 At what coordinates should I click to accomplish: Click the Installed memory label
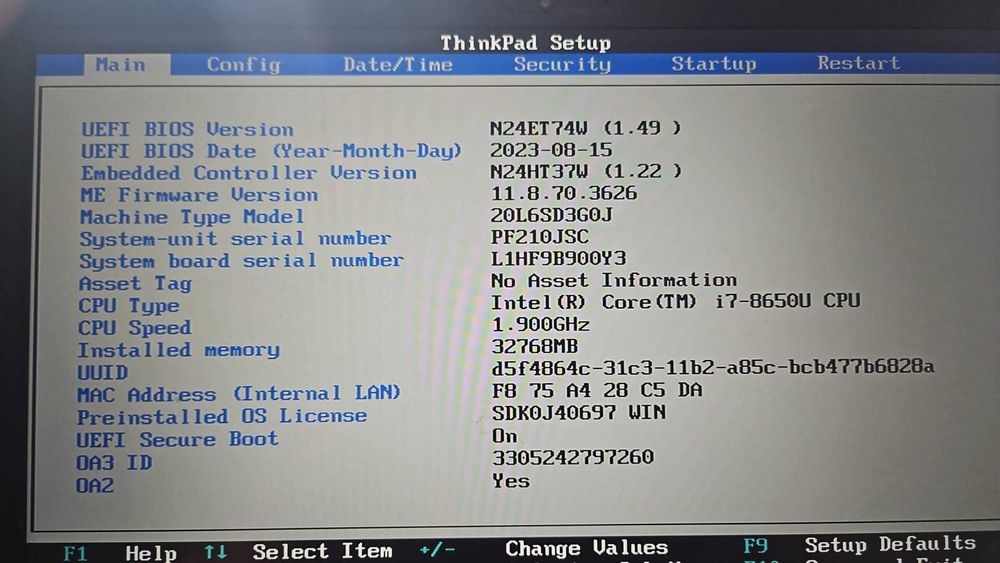179,350
